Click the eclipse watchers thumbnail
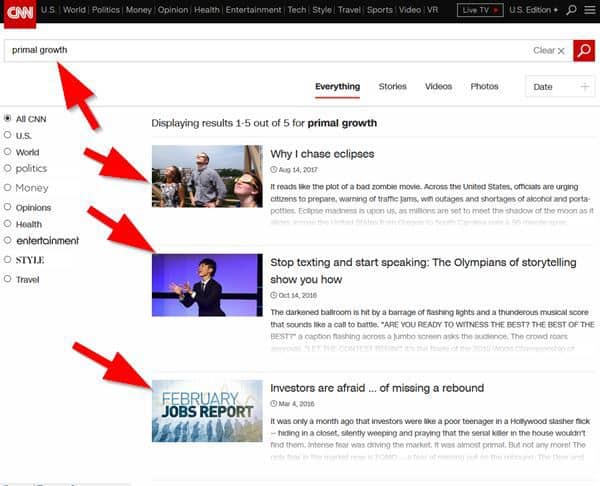Screen dimensions: 600x486 (207, 176)
